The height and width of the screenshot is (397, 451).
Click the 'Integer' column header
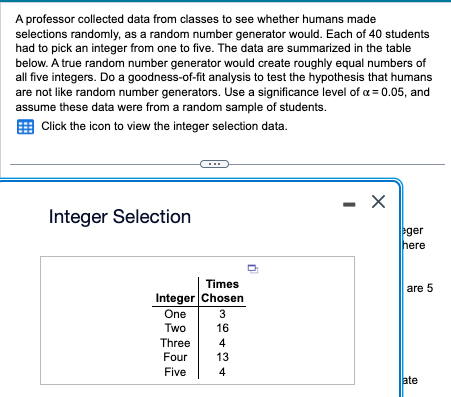(x=175, y=298)
